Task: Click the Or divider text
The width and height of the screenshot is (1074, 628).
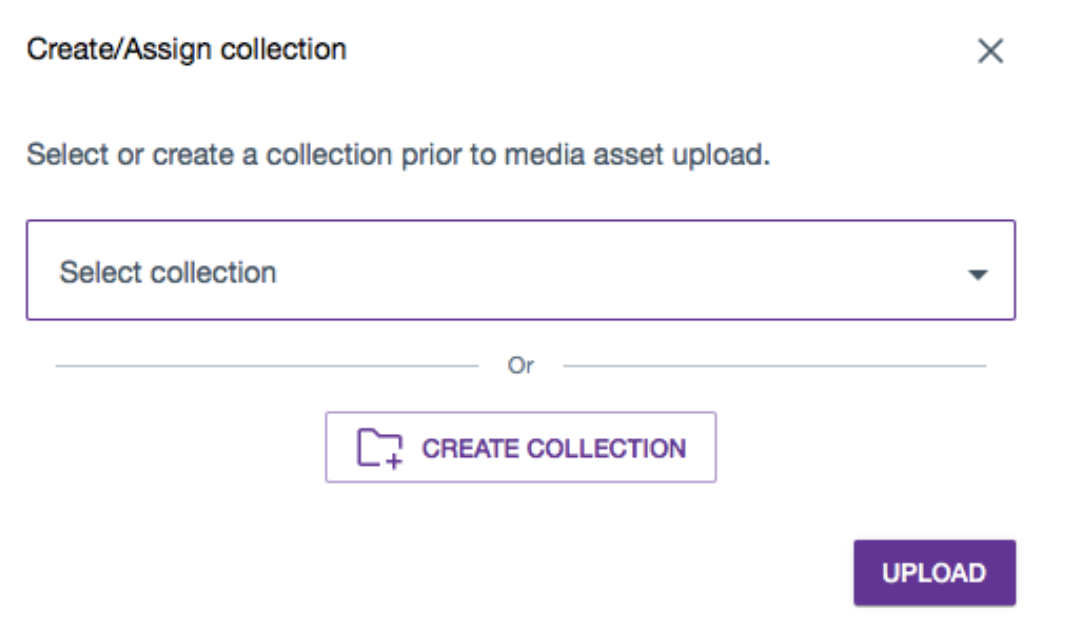Action: (x=521, y=366)
